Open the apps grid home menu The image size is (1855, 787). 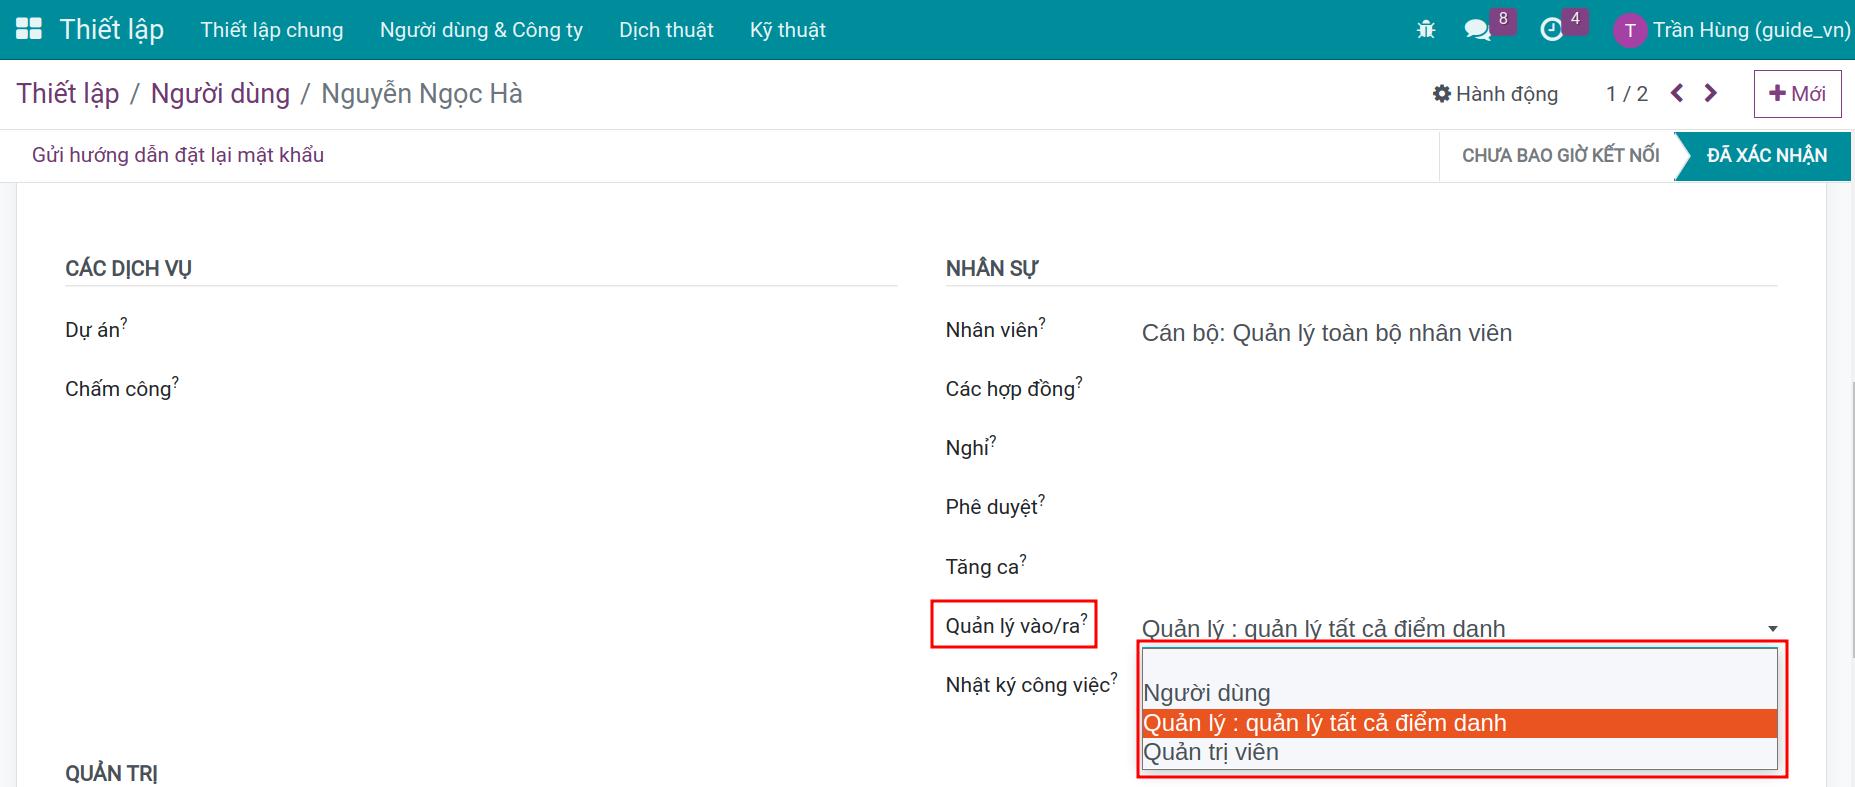point(29,29)
